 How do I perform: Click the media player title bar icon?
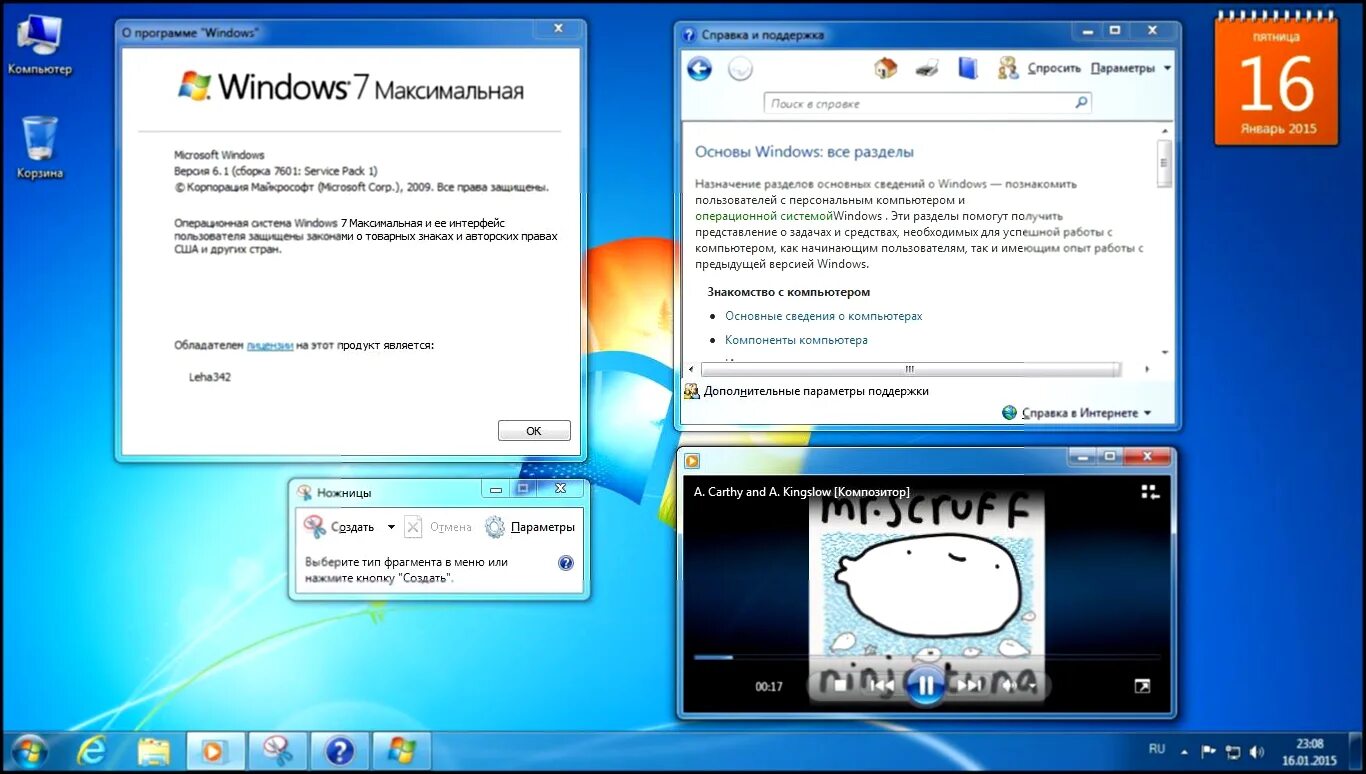[691, 461]
